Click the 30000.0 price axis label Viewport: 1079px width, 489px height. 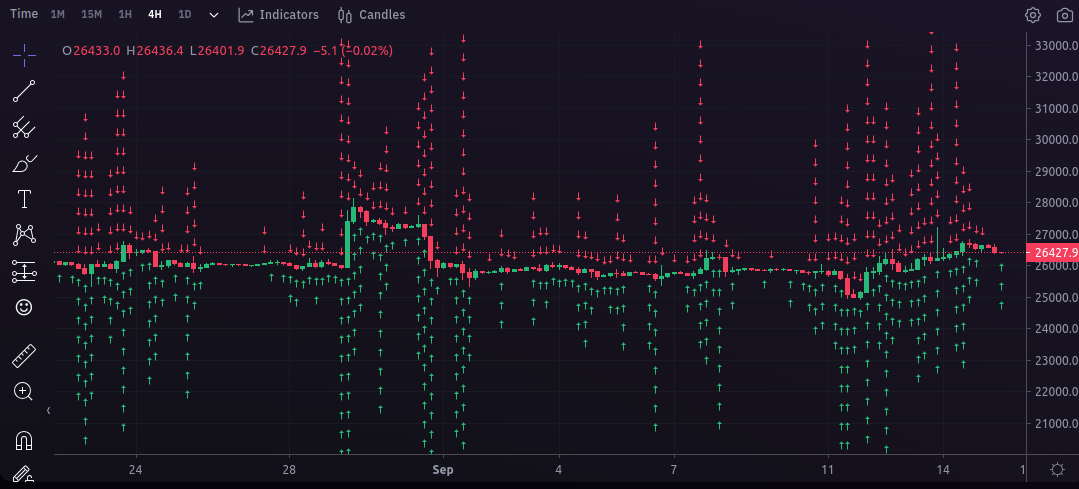pyautogui.click(x=1056, y=140)
